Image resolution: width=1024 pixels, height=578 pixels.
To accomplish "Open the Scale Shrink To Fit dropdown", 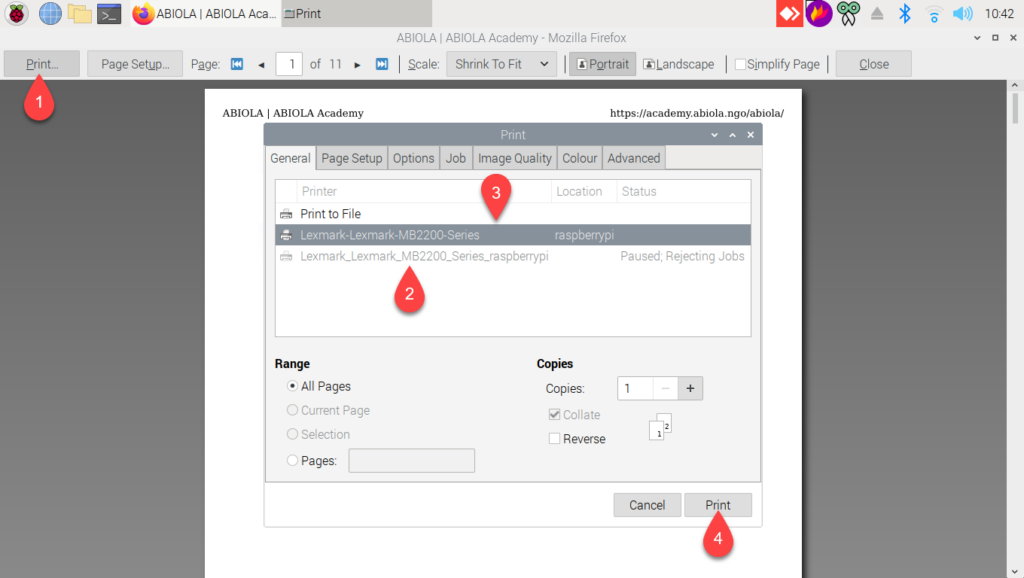I will pyautogui.click(x=502, y=64).
